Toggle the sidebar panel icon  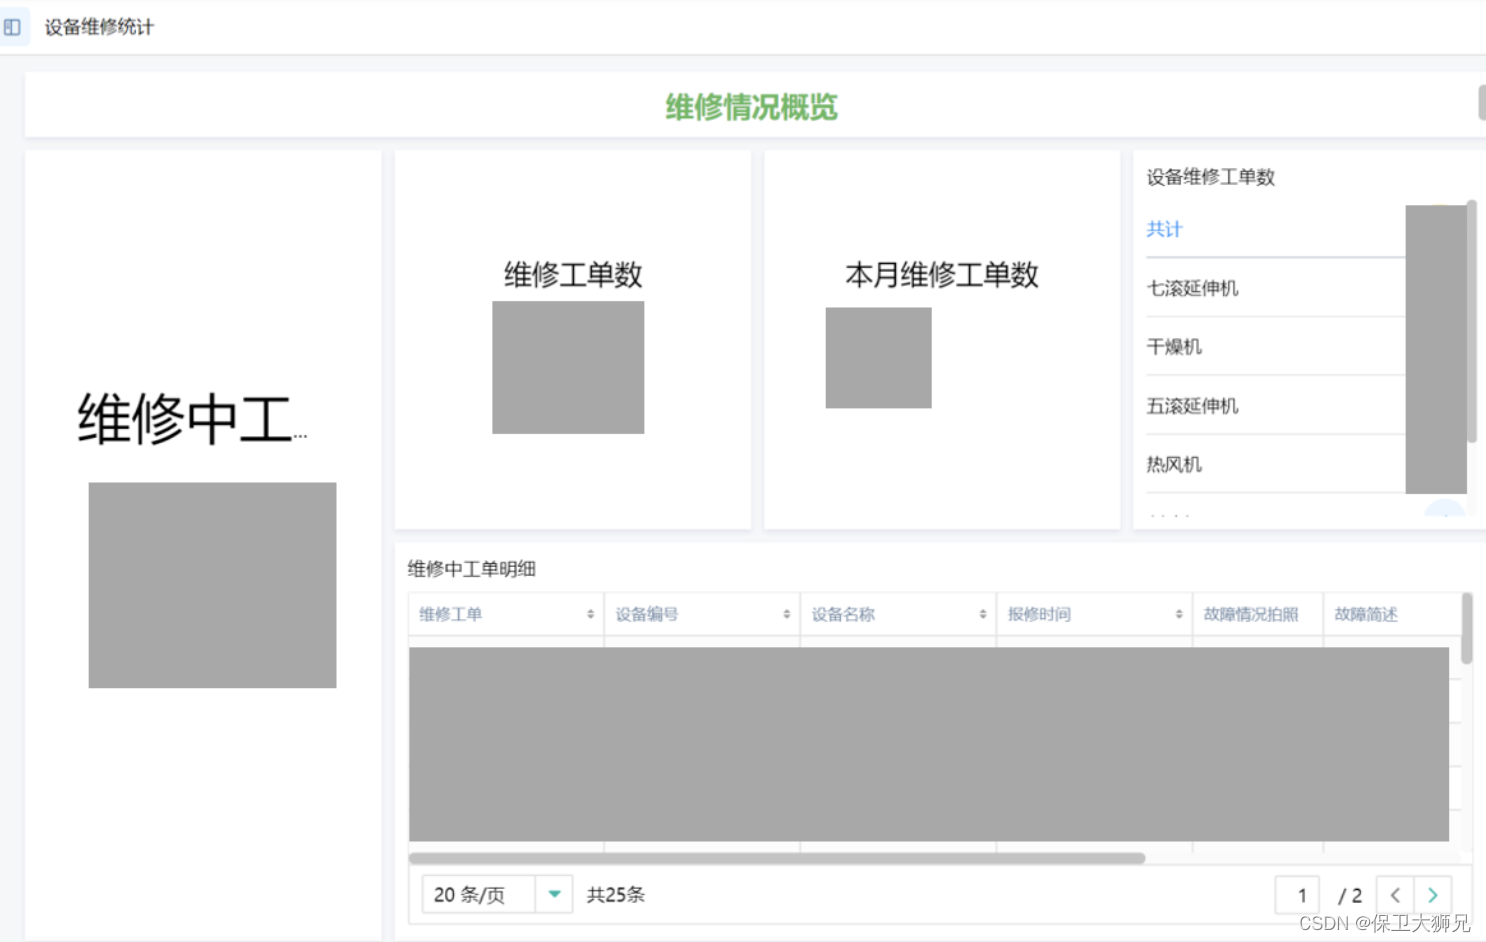(12, 27)
